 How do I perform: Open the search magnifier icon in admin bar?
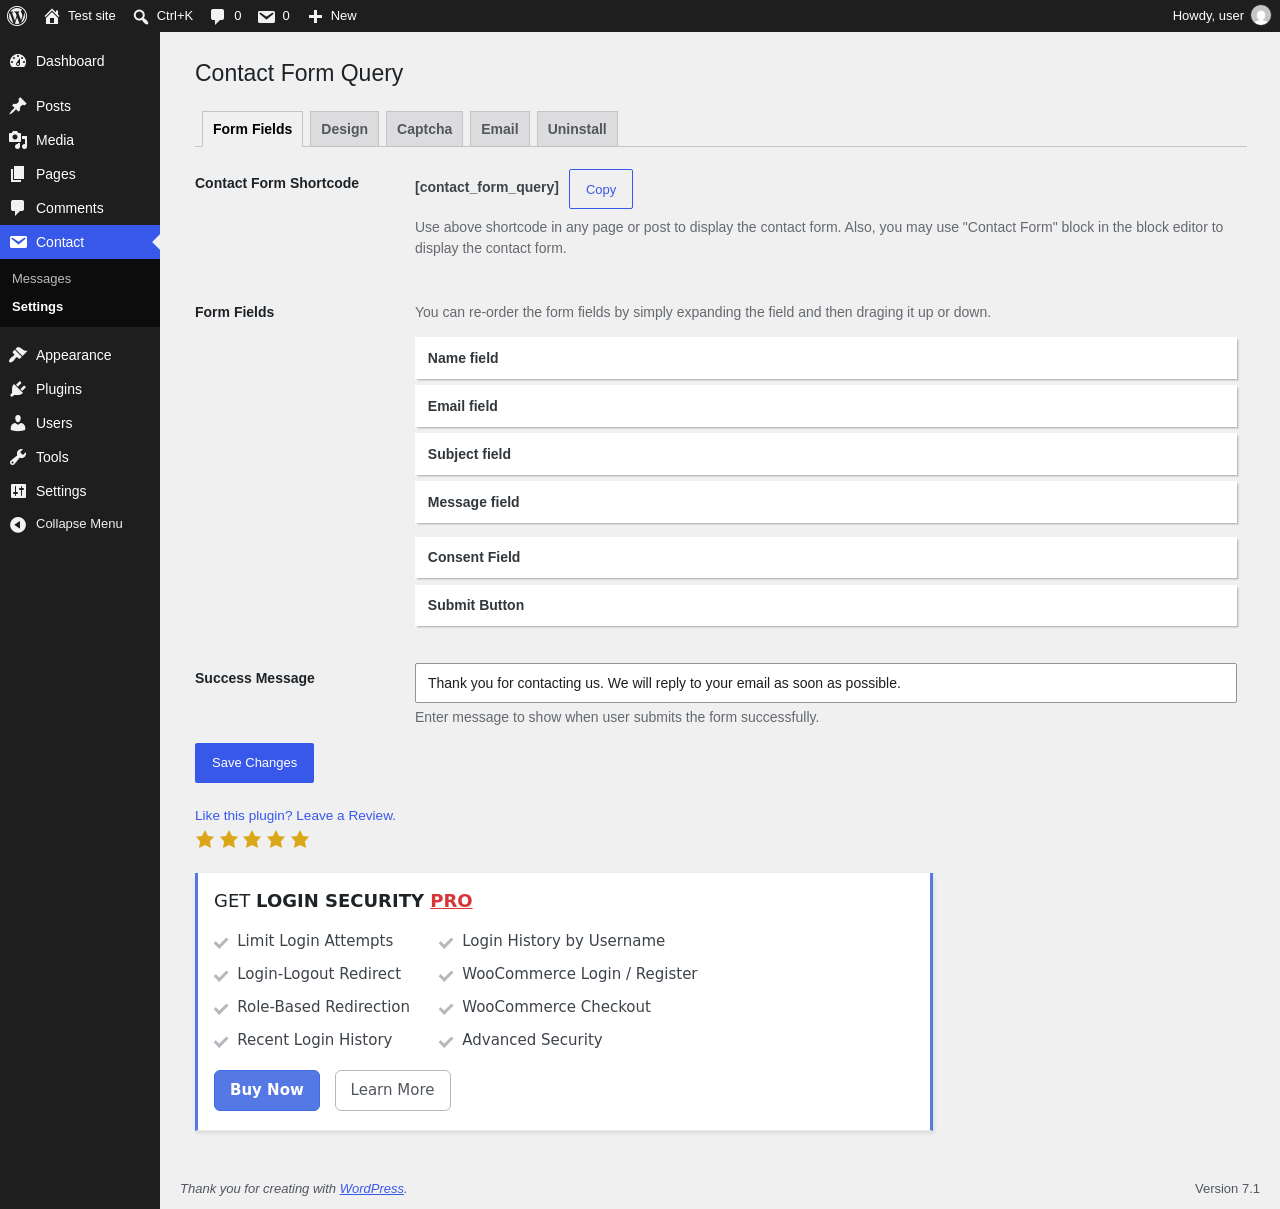[141, 16]
